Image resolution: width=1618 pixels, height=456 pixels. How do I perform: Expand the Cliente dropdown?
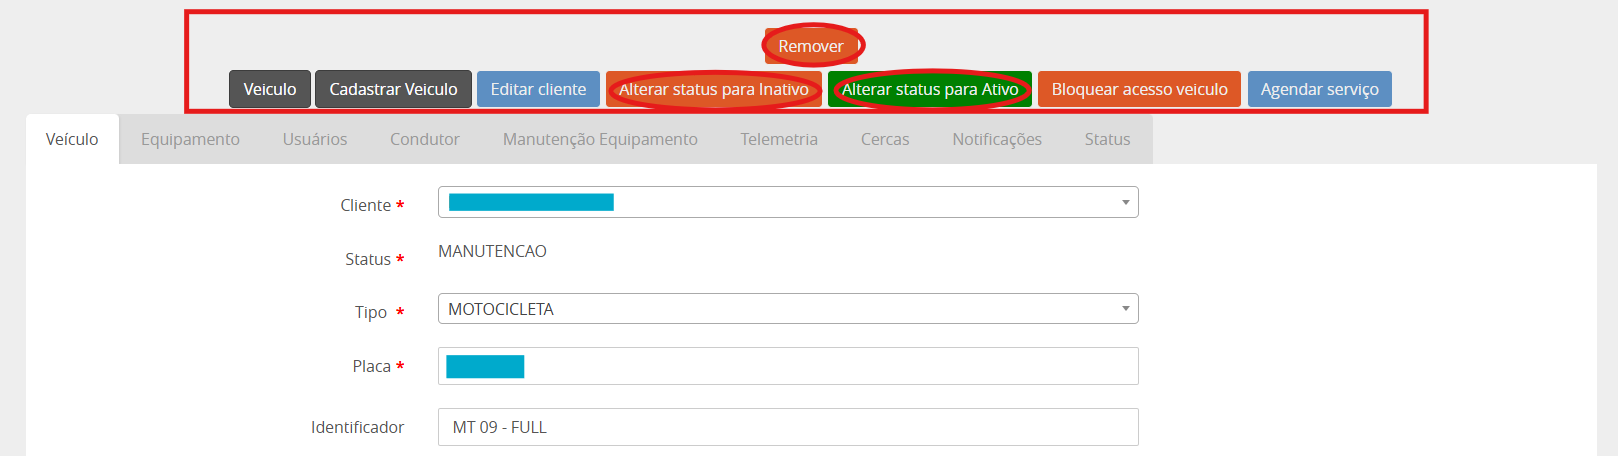click(x=788, y=202)
